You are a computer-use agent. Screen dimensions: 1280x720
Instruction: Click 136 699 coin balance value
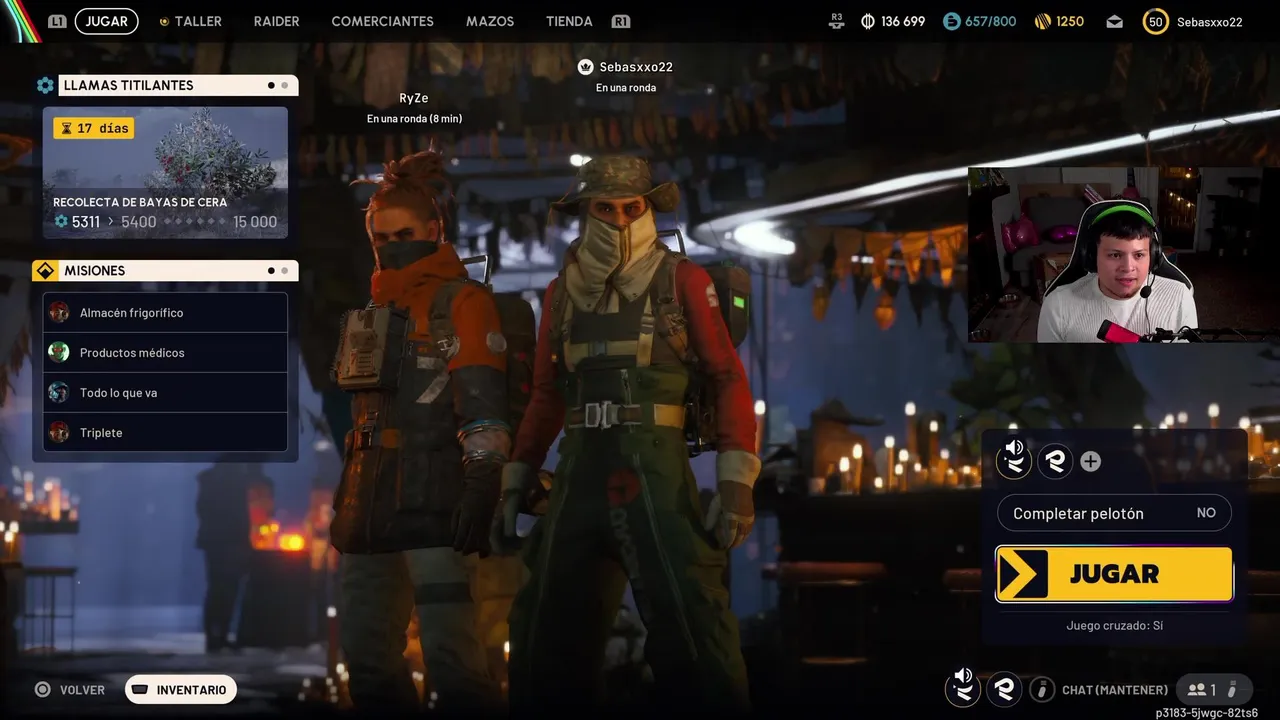903,21
